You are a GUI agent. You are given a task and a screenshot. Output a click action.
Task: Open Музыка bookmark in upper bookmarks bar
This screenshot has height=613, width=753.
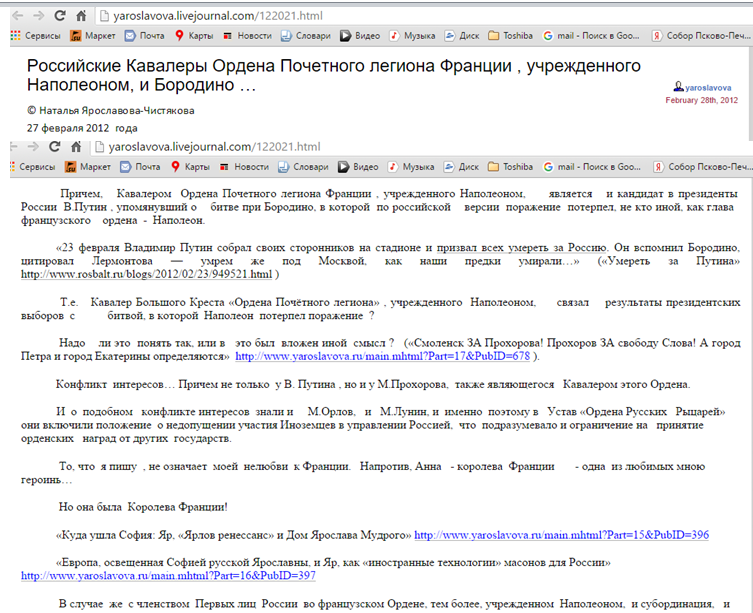[x=413, y=36]
